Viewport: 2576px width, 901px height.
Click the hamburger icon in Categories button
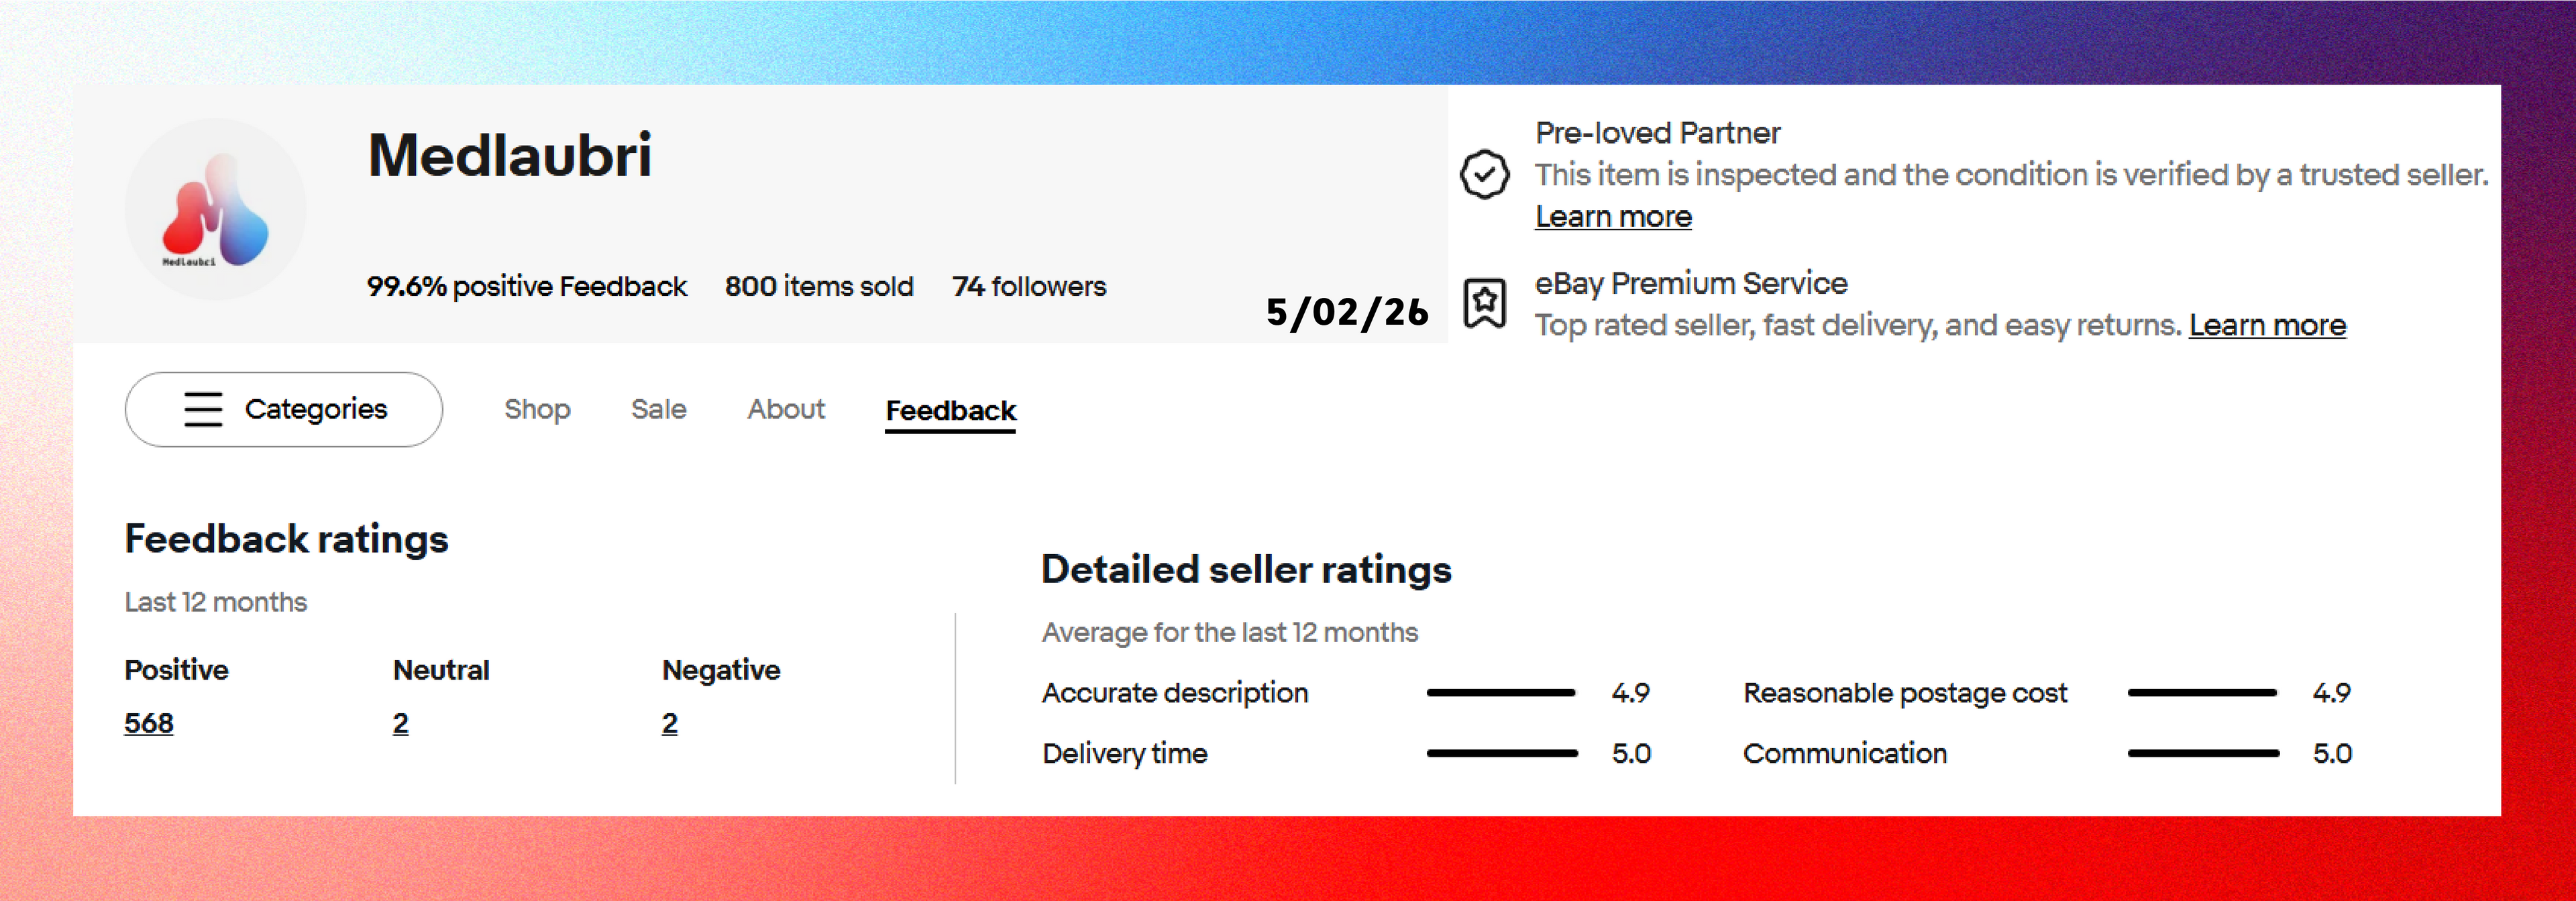click(203, 410)
